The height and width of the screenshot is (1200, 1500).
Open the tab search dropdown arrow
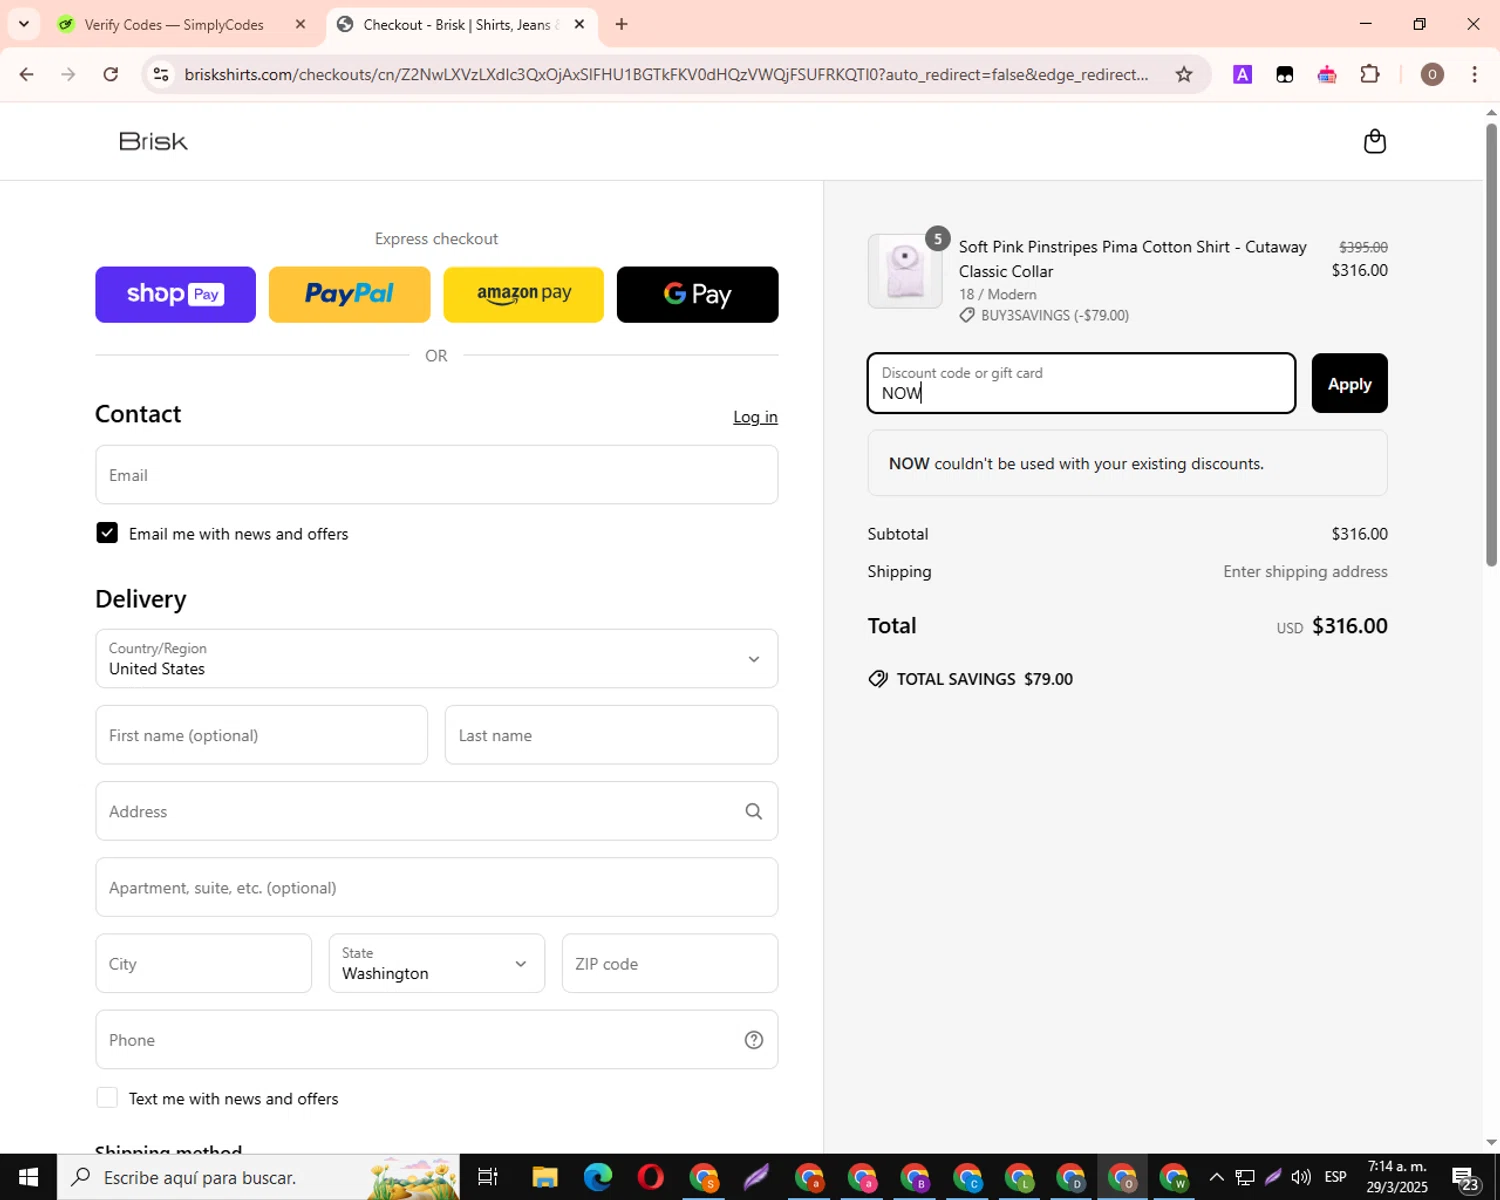(x=24, y=24)
